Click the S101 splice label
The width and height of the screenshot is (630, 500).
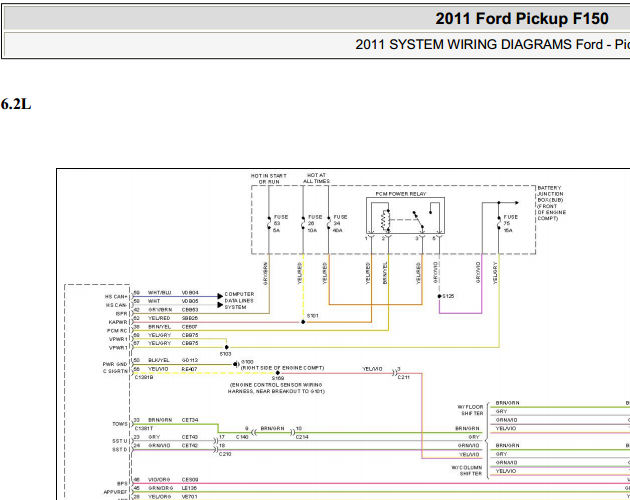[312, 316]
